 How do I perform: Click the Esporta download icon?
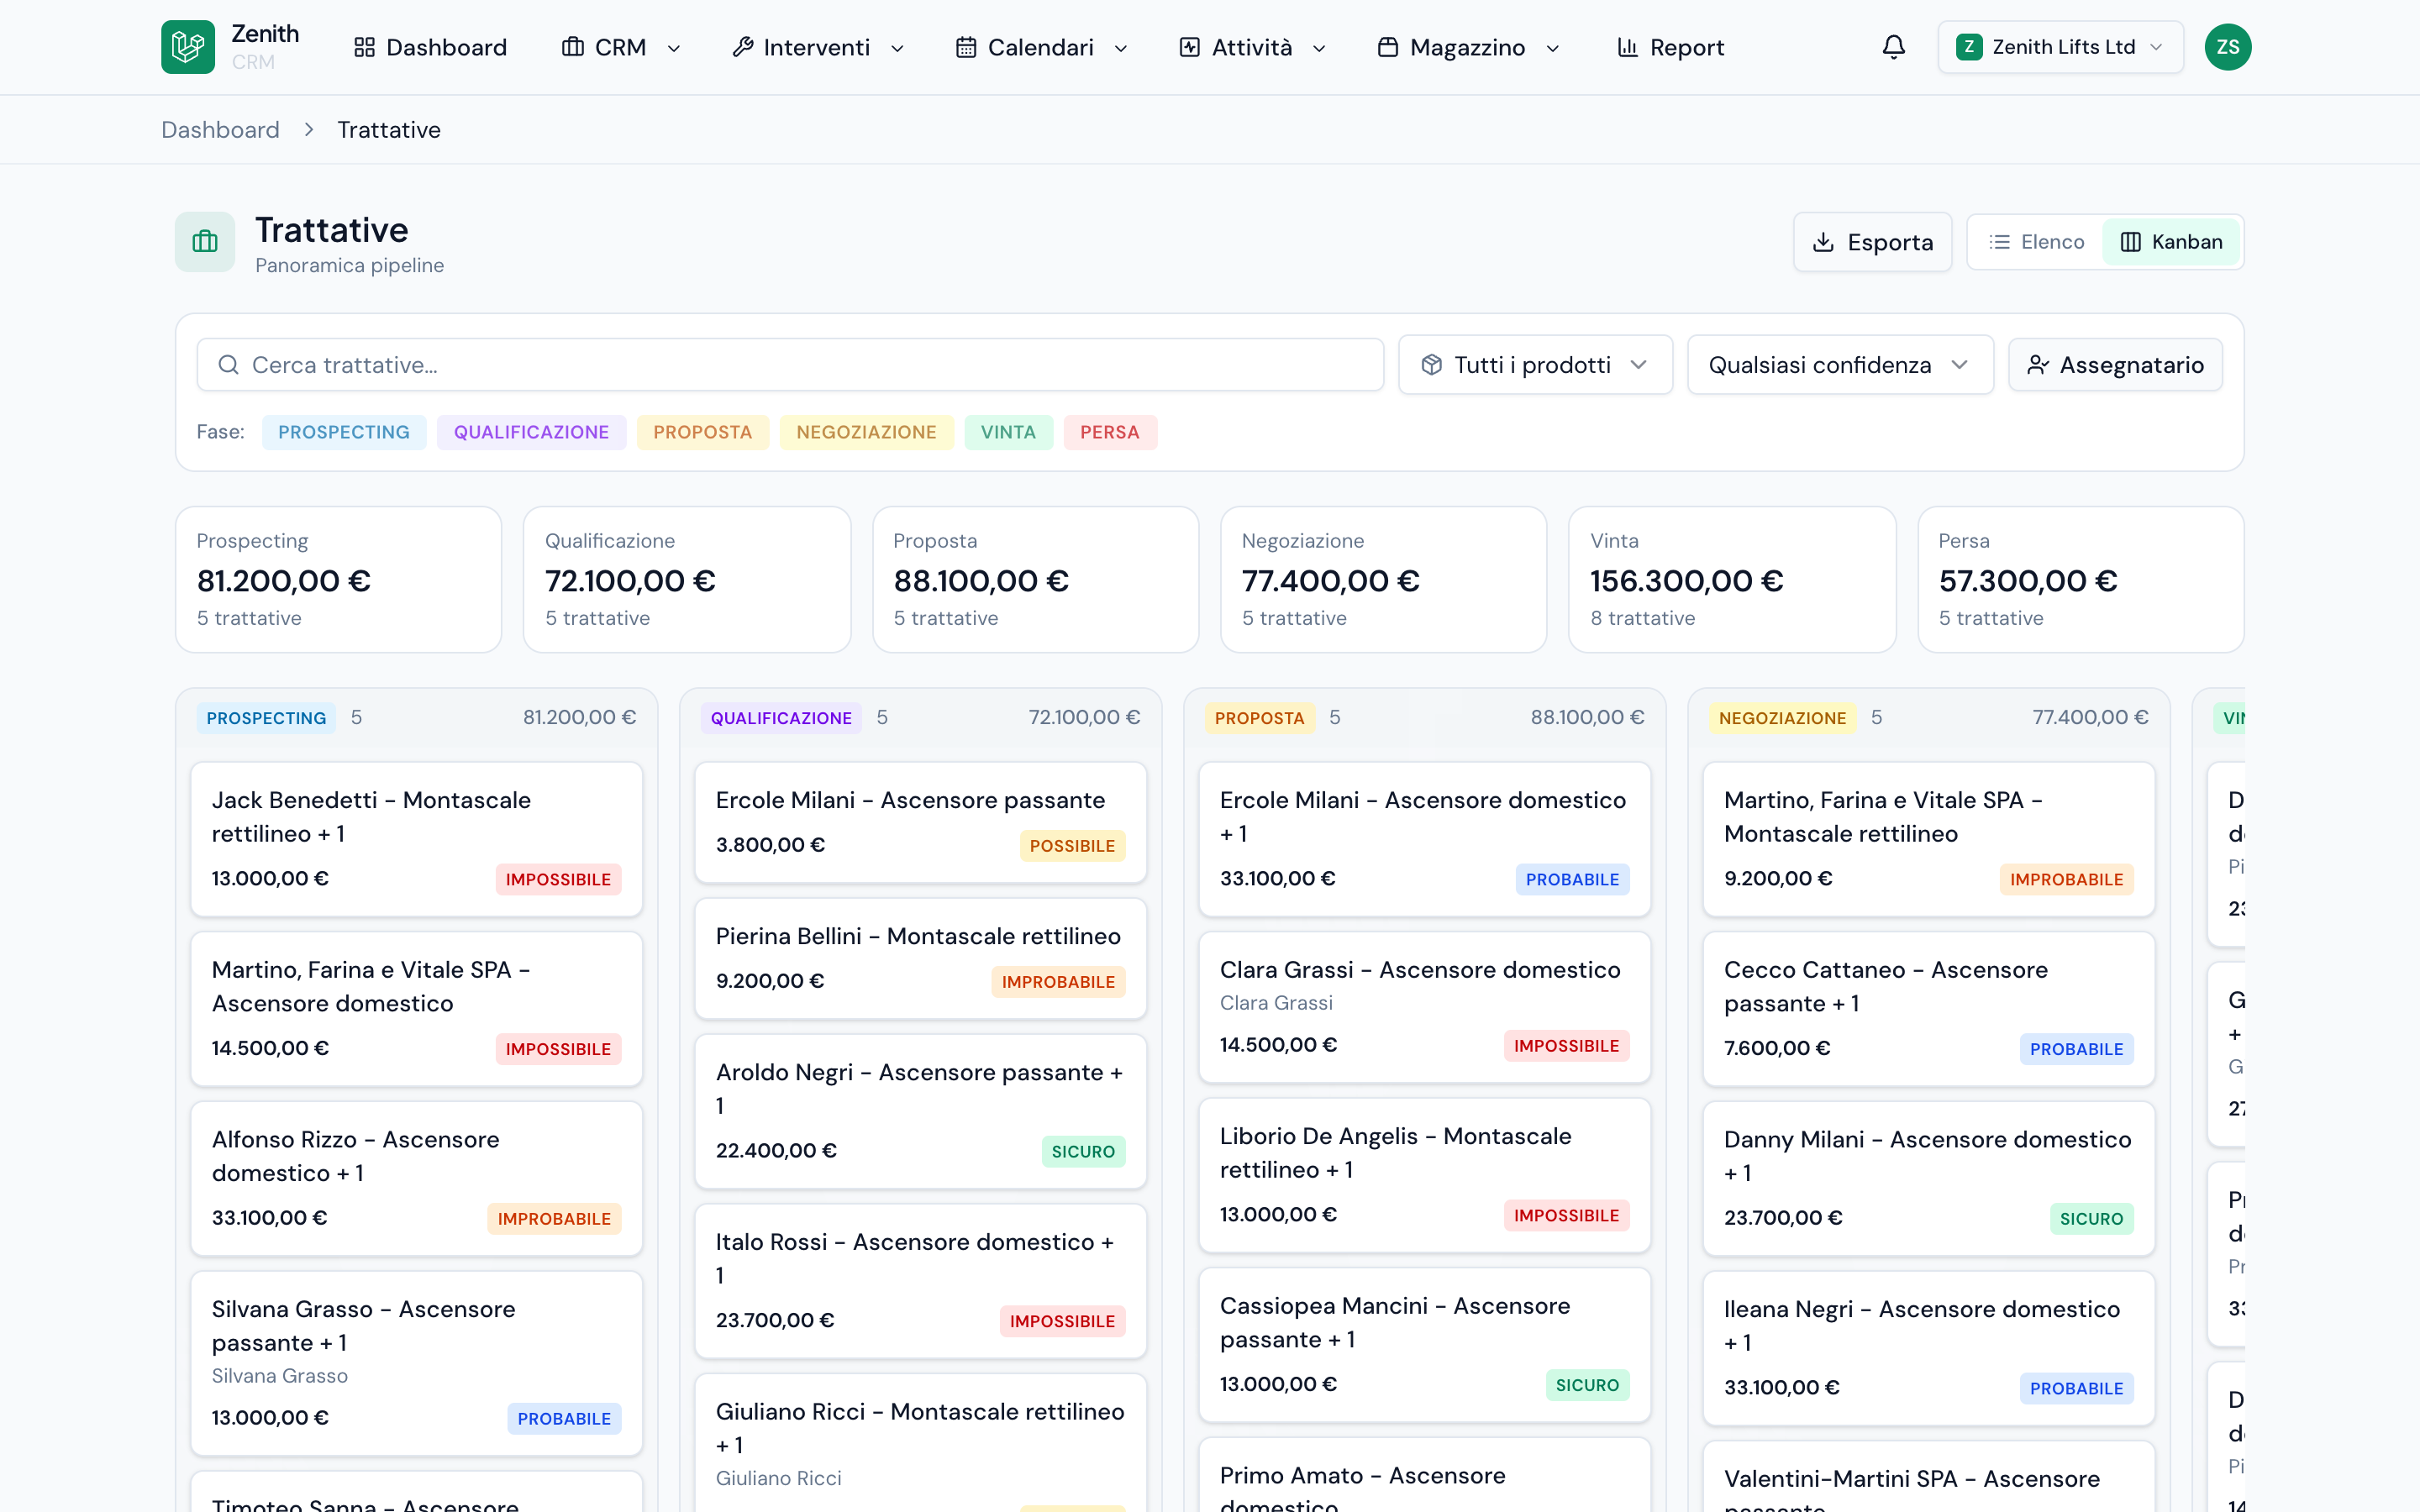pyautogui.click(x=1823, y=242)
